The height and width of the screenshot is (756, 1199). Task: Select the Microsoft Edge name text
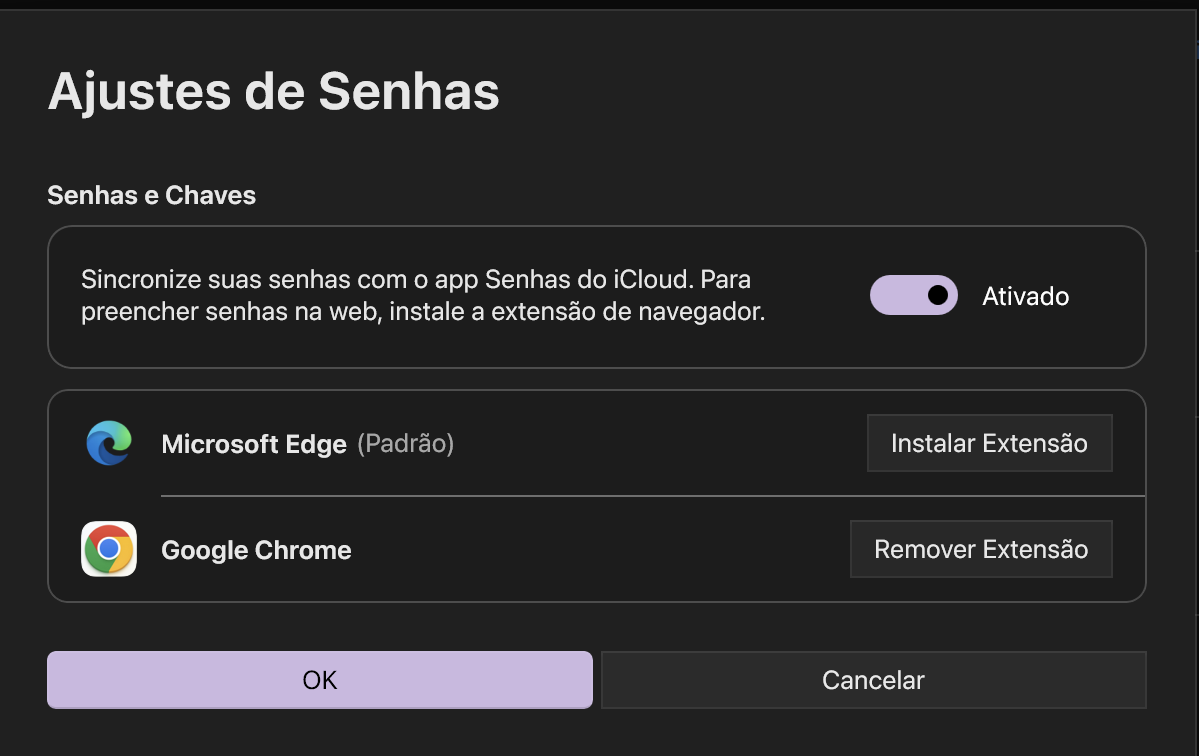pos(253,444)
